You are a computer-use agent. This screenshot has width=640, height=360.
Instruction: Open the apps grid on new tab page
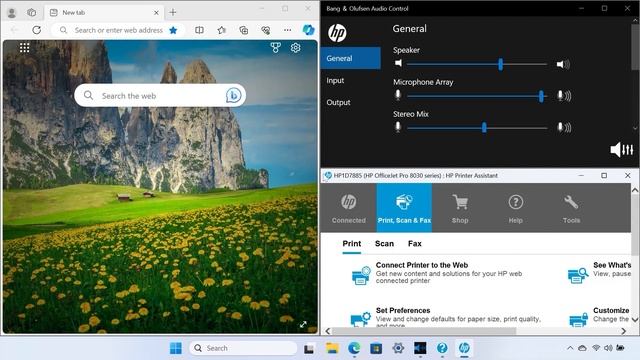[x=24, y=48]
